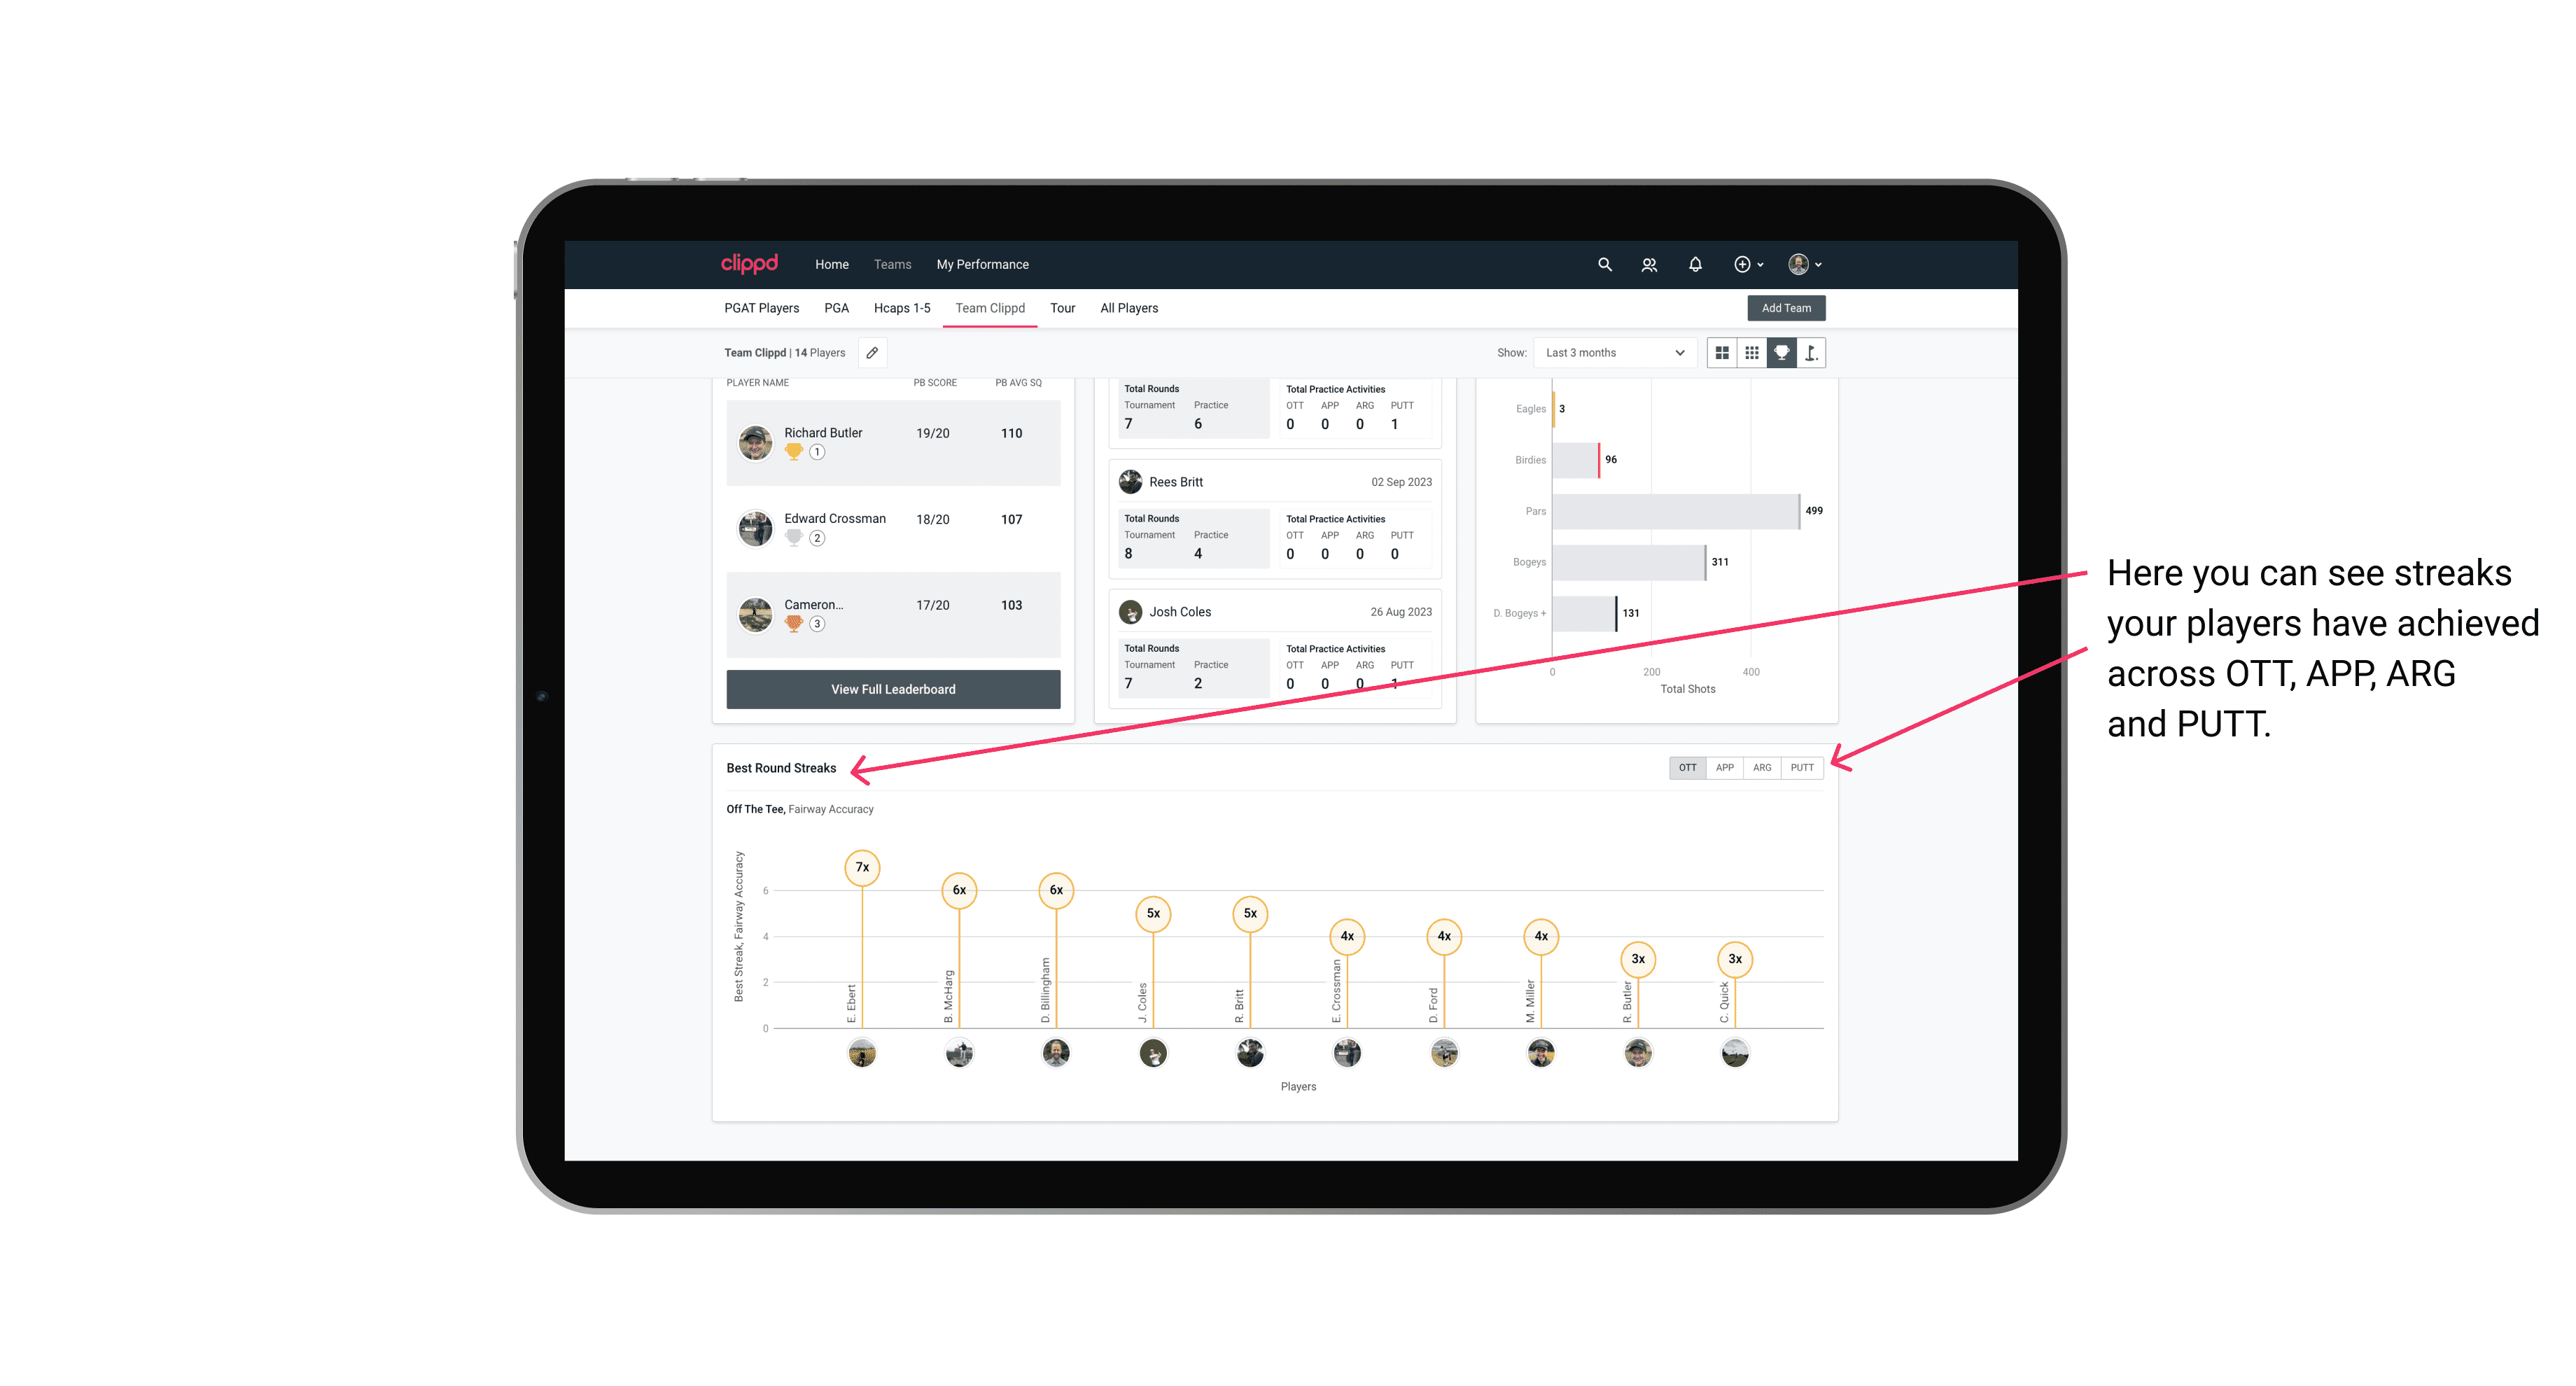
Task: Expand the Last 3 months date dropdown
Action: pos(1612,353)
